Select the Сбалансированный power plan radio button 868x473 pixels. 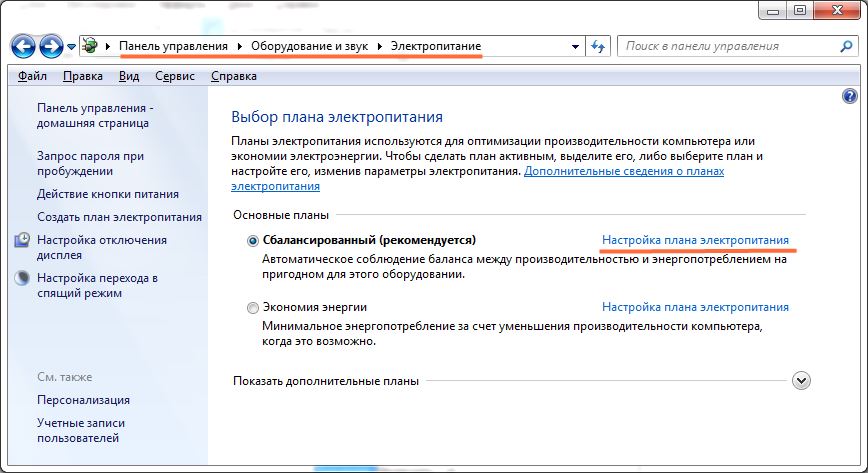click(x=253, y=241)
